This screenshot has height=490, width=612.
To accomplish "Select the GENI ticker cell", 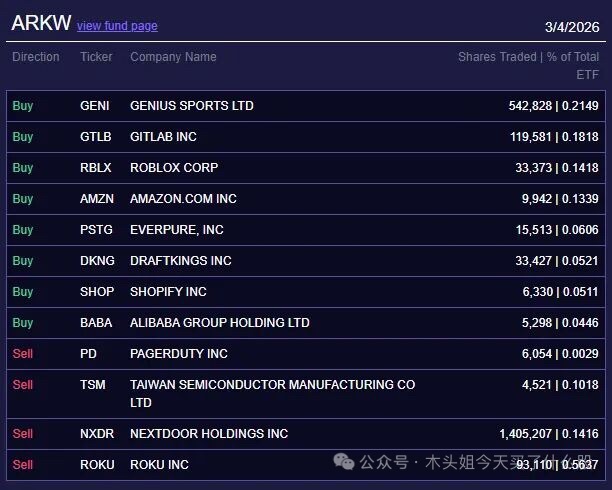I will [x=95, y=106].
